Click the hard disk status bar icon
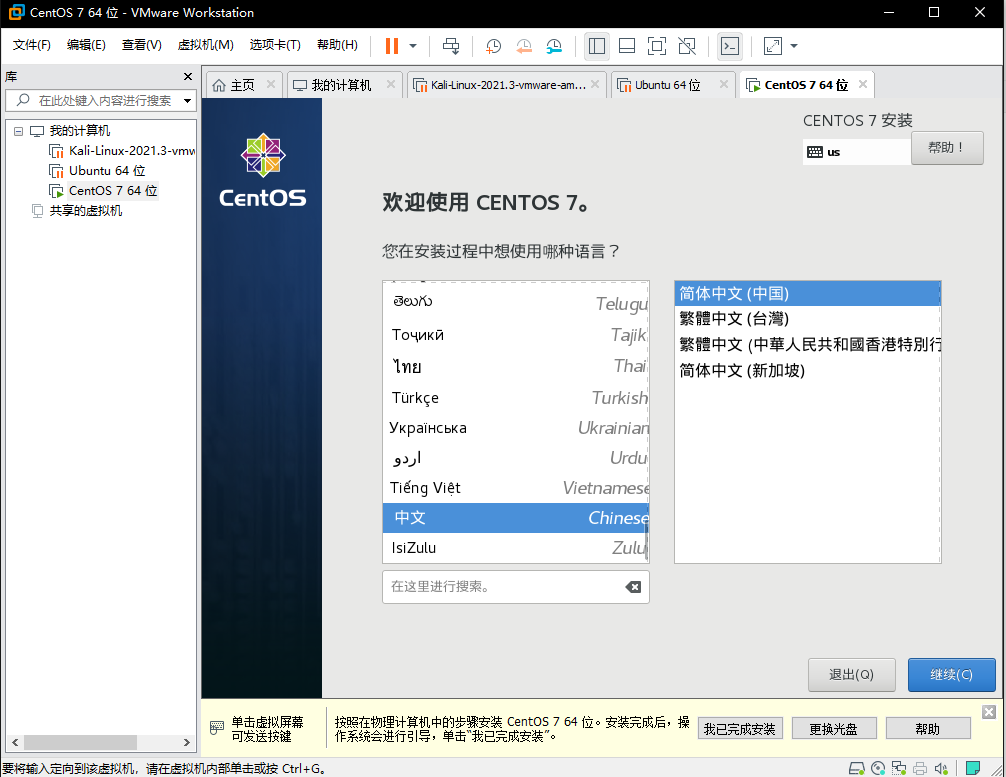Viewport: 1006px width, 777px height. pyautogui.click(x=855, y=767)
